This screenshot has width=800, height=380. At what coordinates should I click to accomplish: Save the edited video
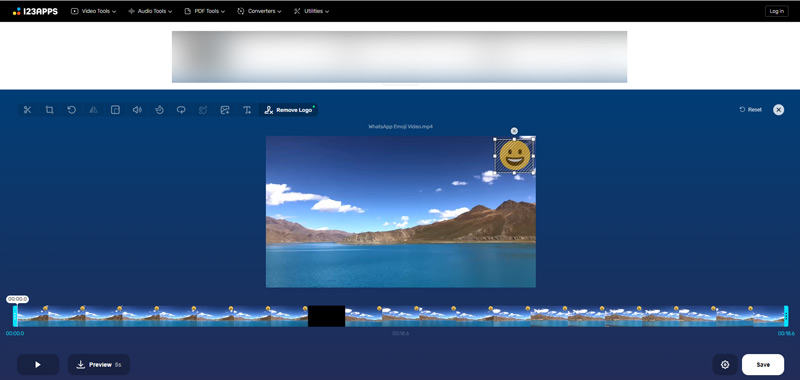[x=763, y=365]
